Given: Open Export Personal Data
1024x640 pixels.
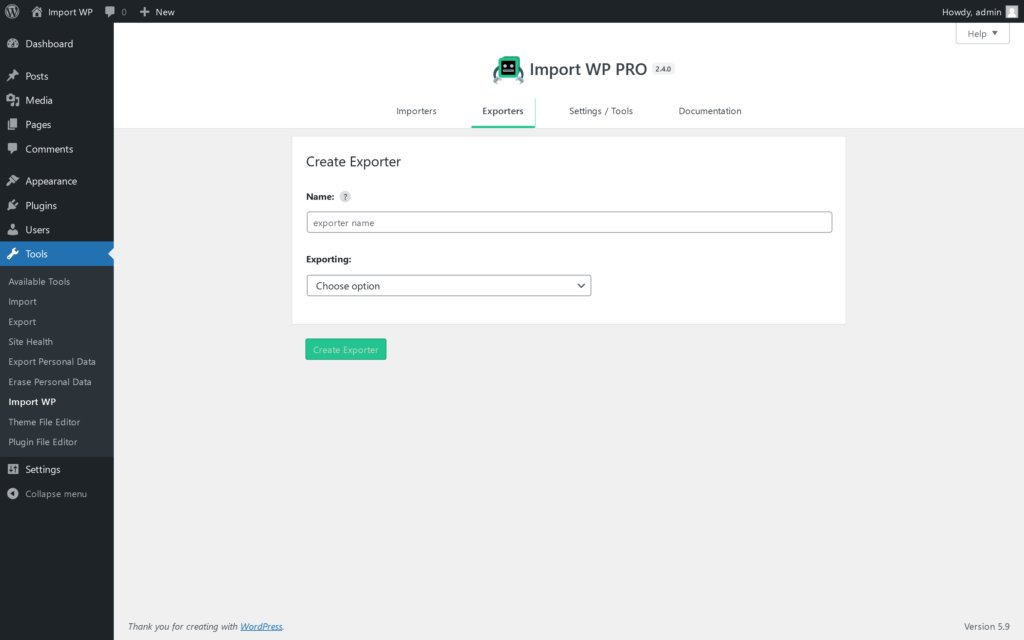Looking at the screenshot, I should tap(52, 362).
